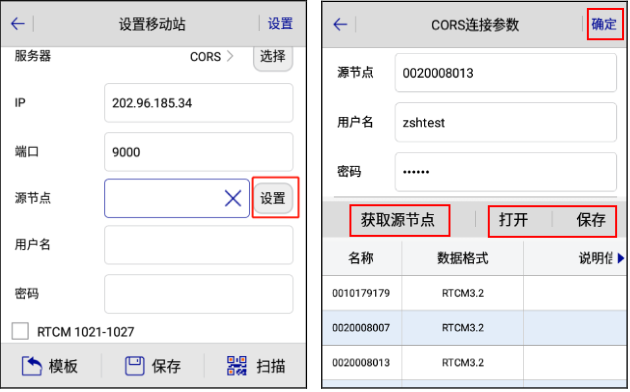Screen dimensions: 630x392
Task: Show more table columns via blue arrow
Action: tap(621, 258)
